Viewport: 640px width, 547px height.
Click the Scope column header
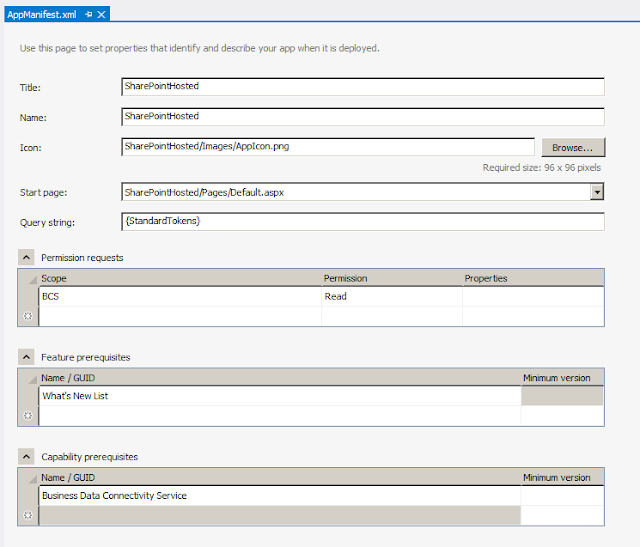coord(180,278)
